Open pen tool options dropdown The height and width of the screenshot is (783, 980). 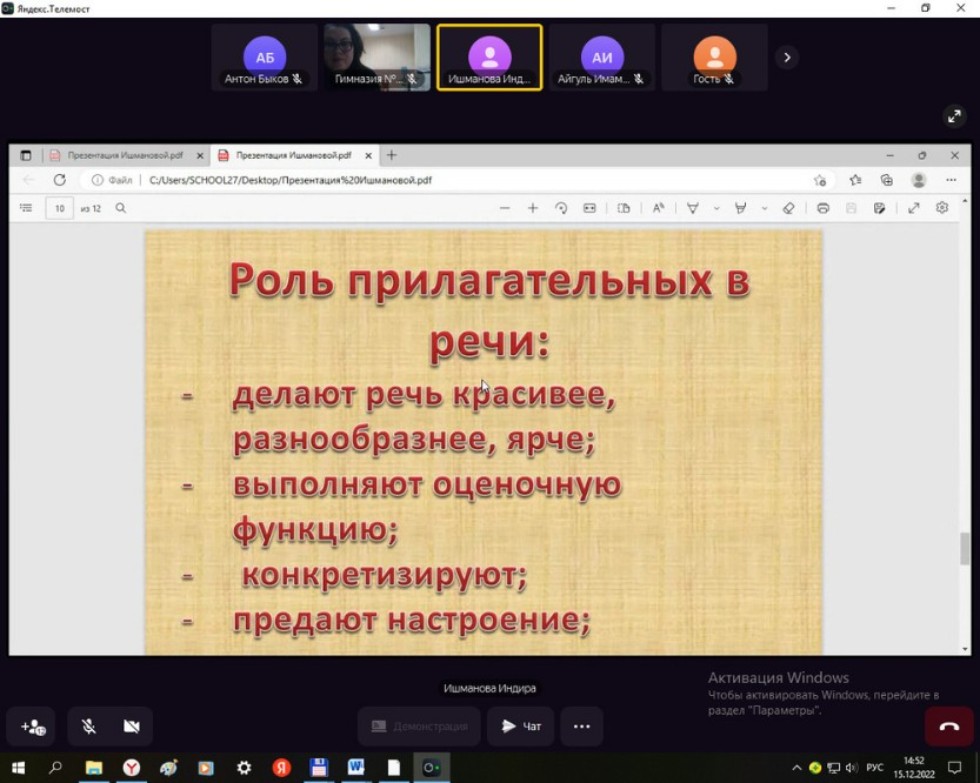coord(763,208)
